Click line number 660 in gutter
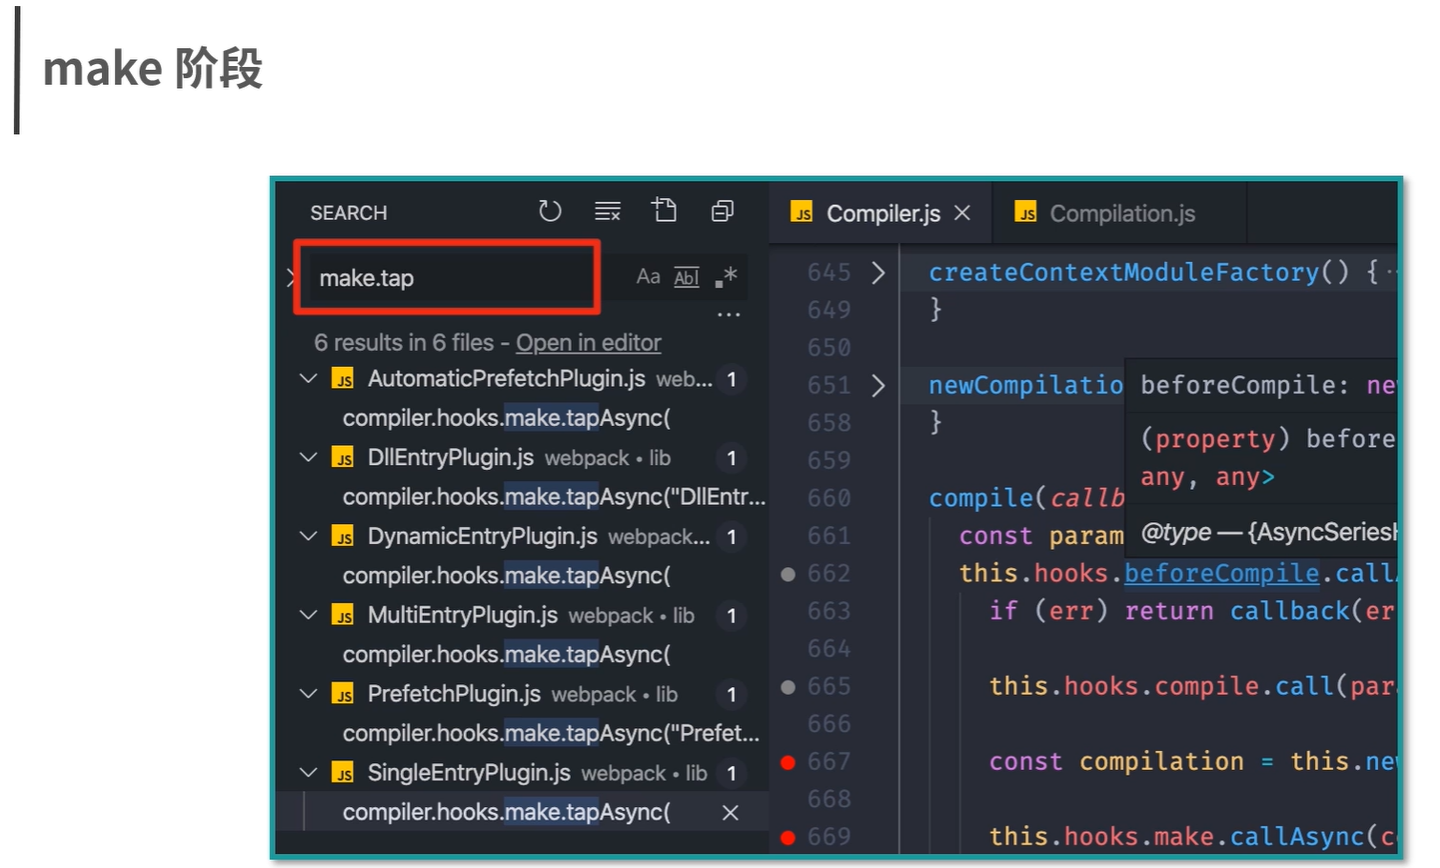1440x868 pixels. [829, 498]
